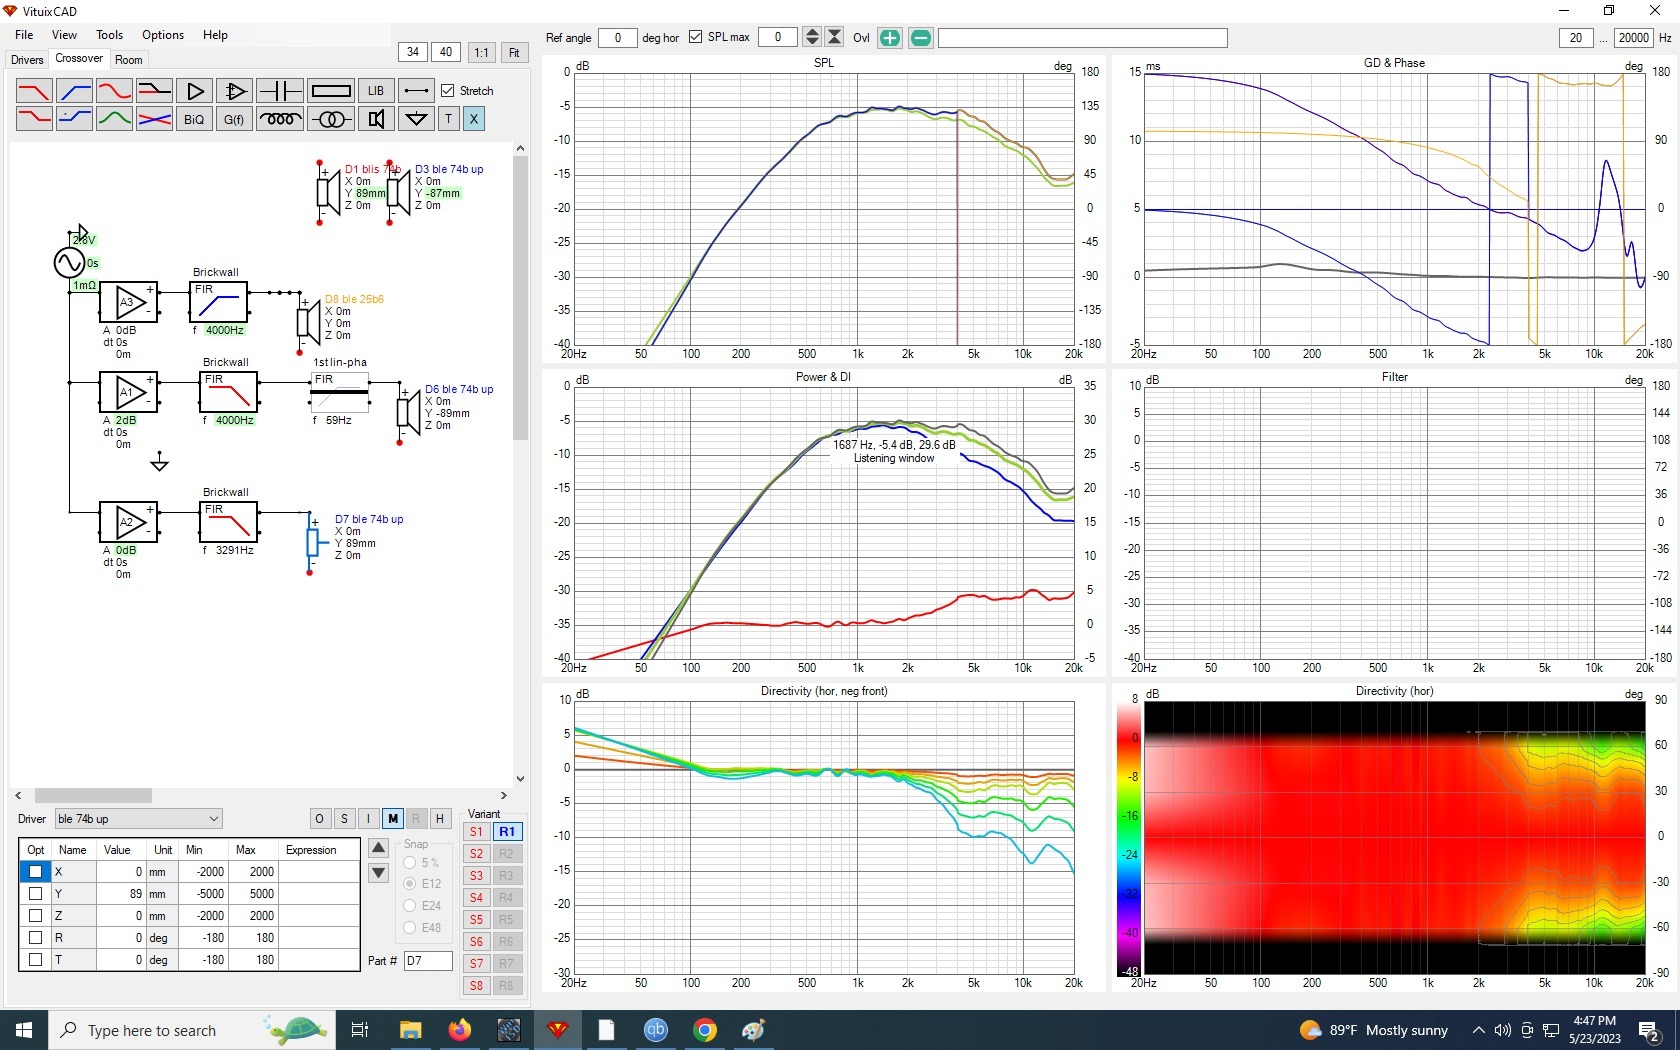The height and width of the screenshot is (1050, 1680).
Task: Enable Opt checkbox for Y row
Action: click(x=35, y=894)
